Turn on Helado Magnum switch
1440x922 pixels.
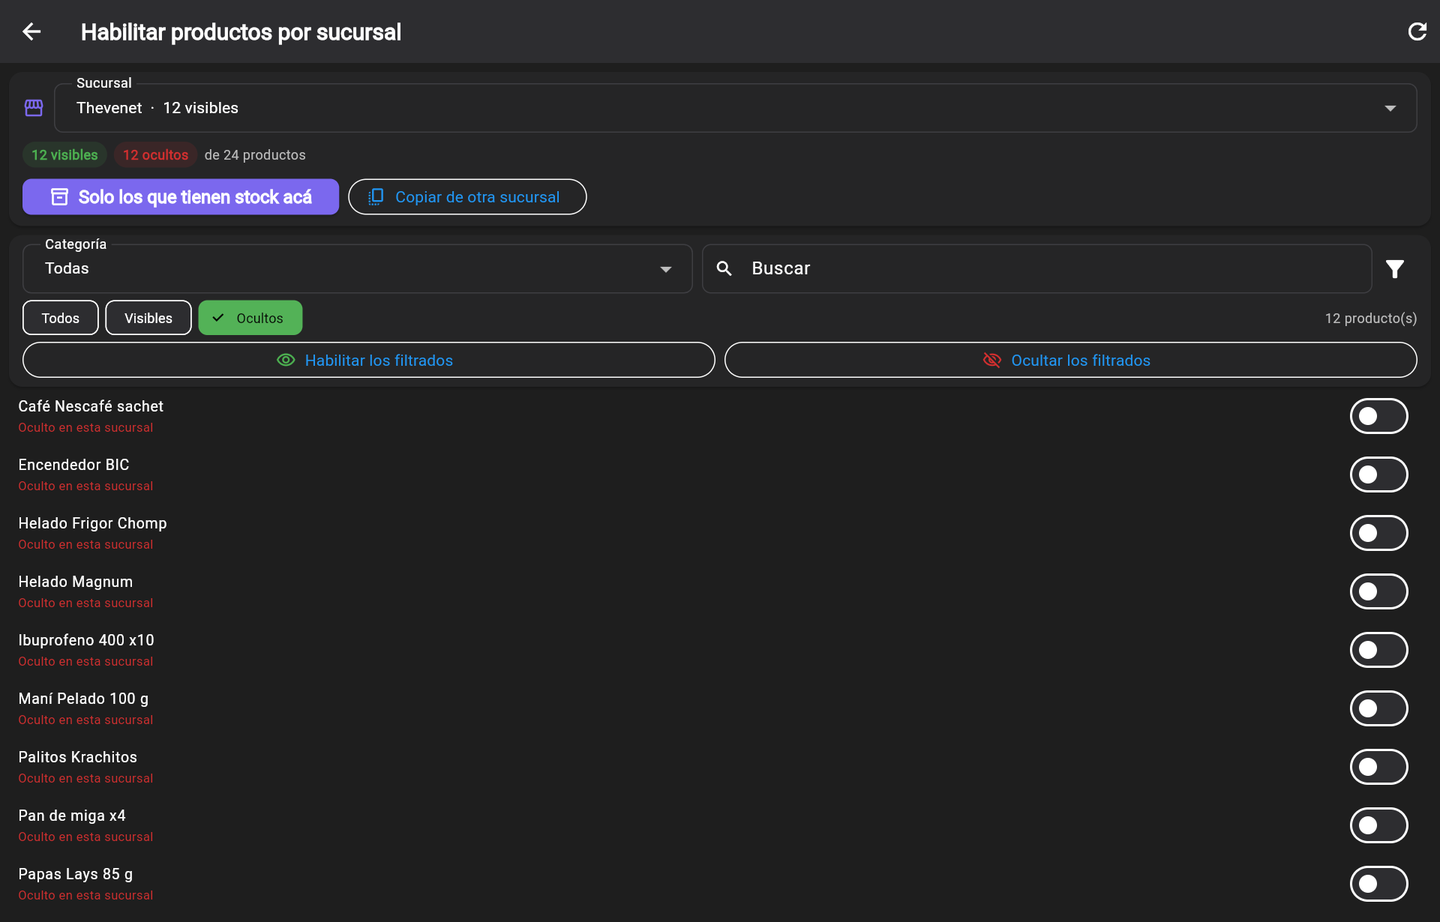pyautogui.click(x=1379, y=592)
